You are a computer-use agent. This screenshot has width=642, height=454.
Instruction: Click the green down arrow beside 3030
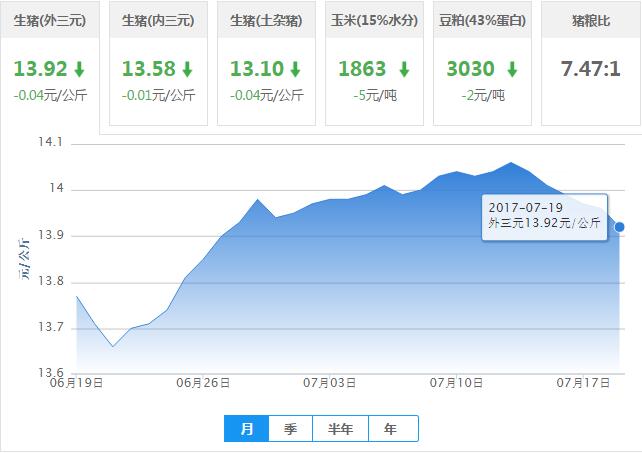coord(512,70)
